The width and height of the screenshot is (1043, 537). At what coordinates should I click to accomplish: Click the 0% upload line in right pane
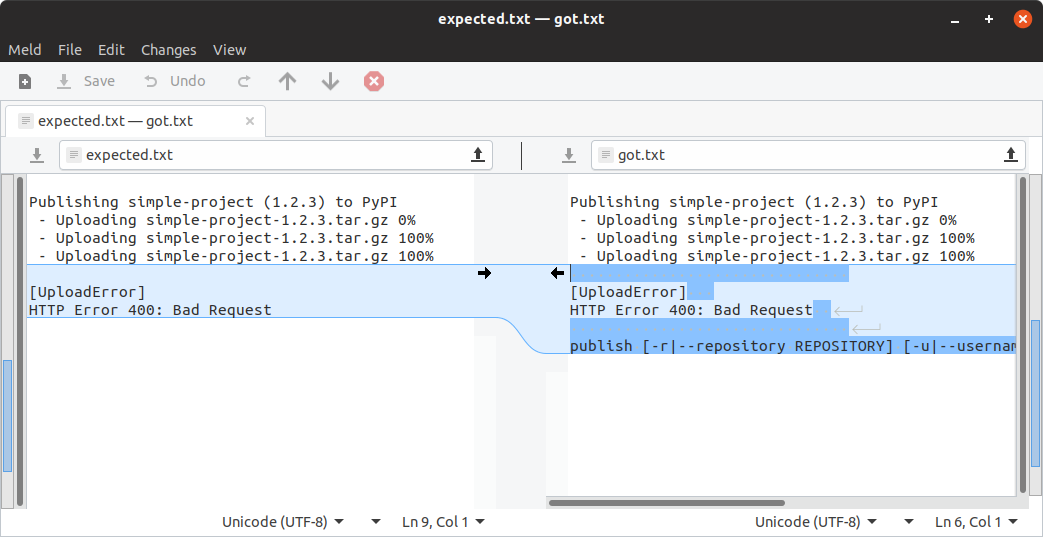(x=768, y=220)
